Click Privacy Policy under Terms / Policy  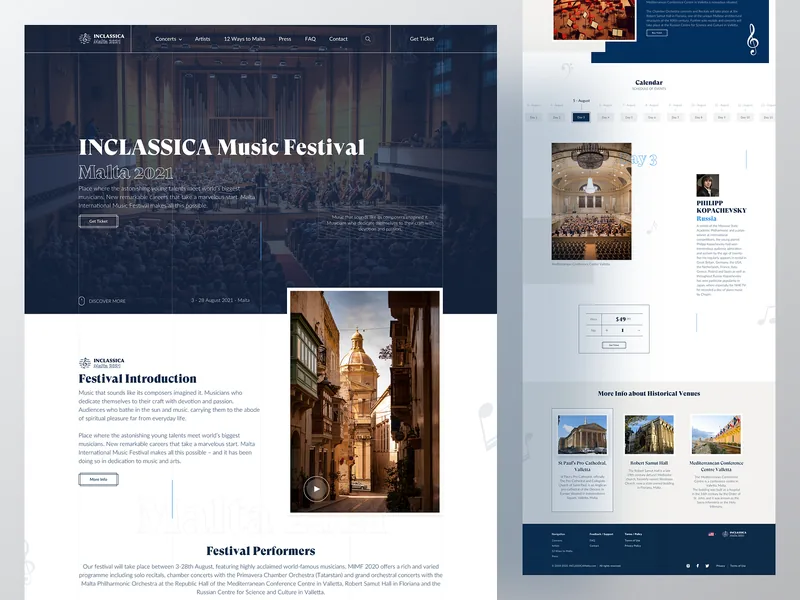(633, 546)
